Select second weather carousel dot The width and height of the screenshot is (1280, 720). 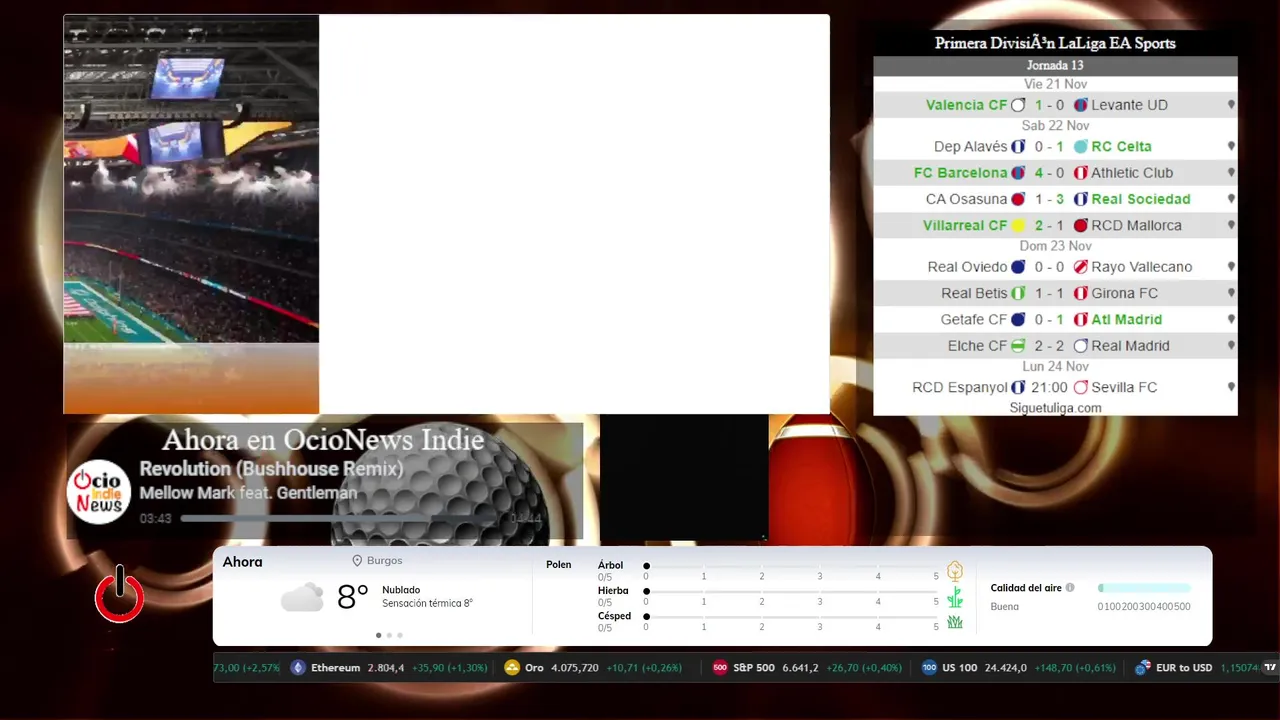point(389,635)
